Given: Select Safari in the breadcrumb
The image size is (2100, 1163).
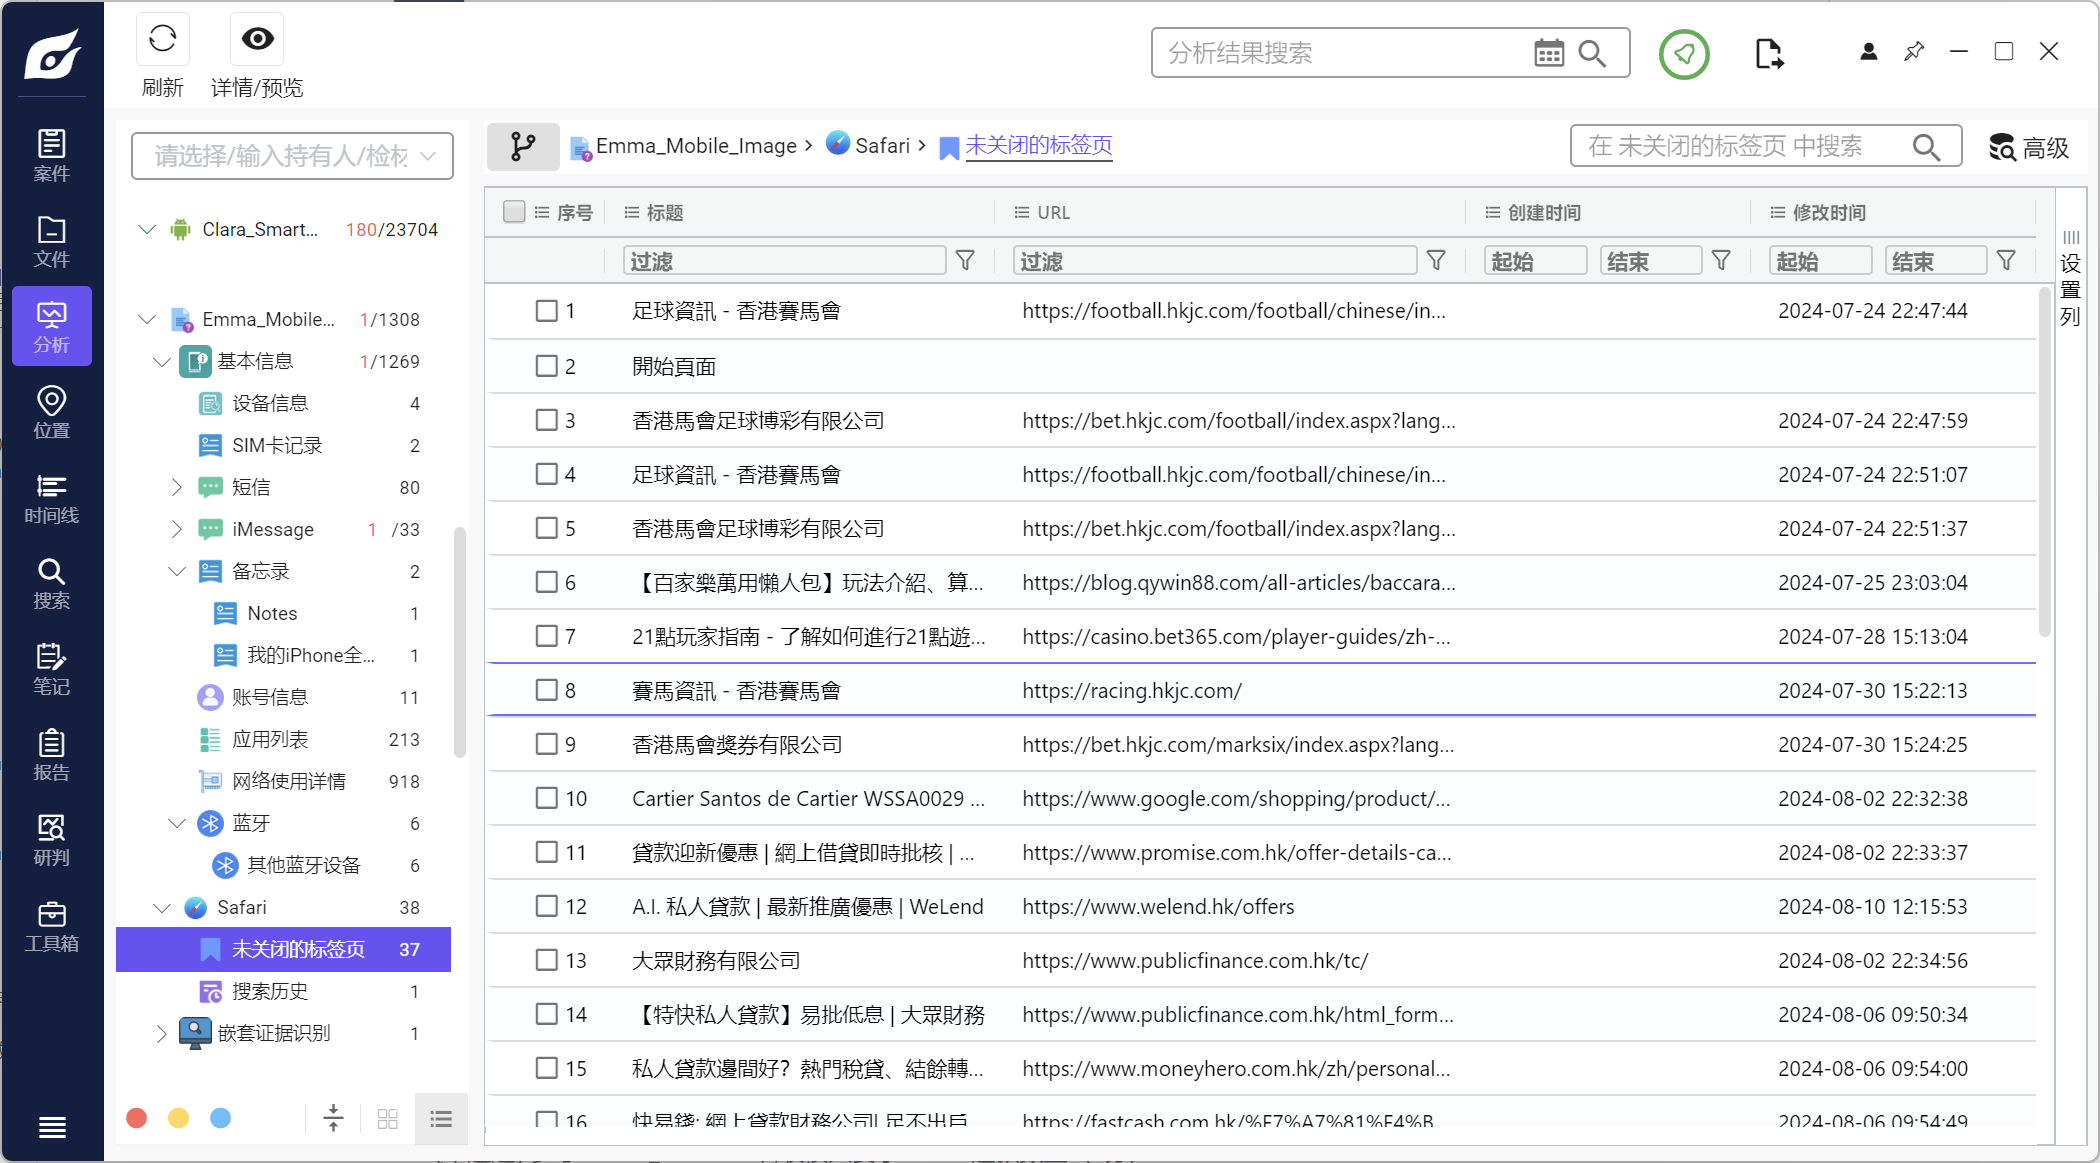Looking at the screenshot, I should 882,146.
